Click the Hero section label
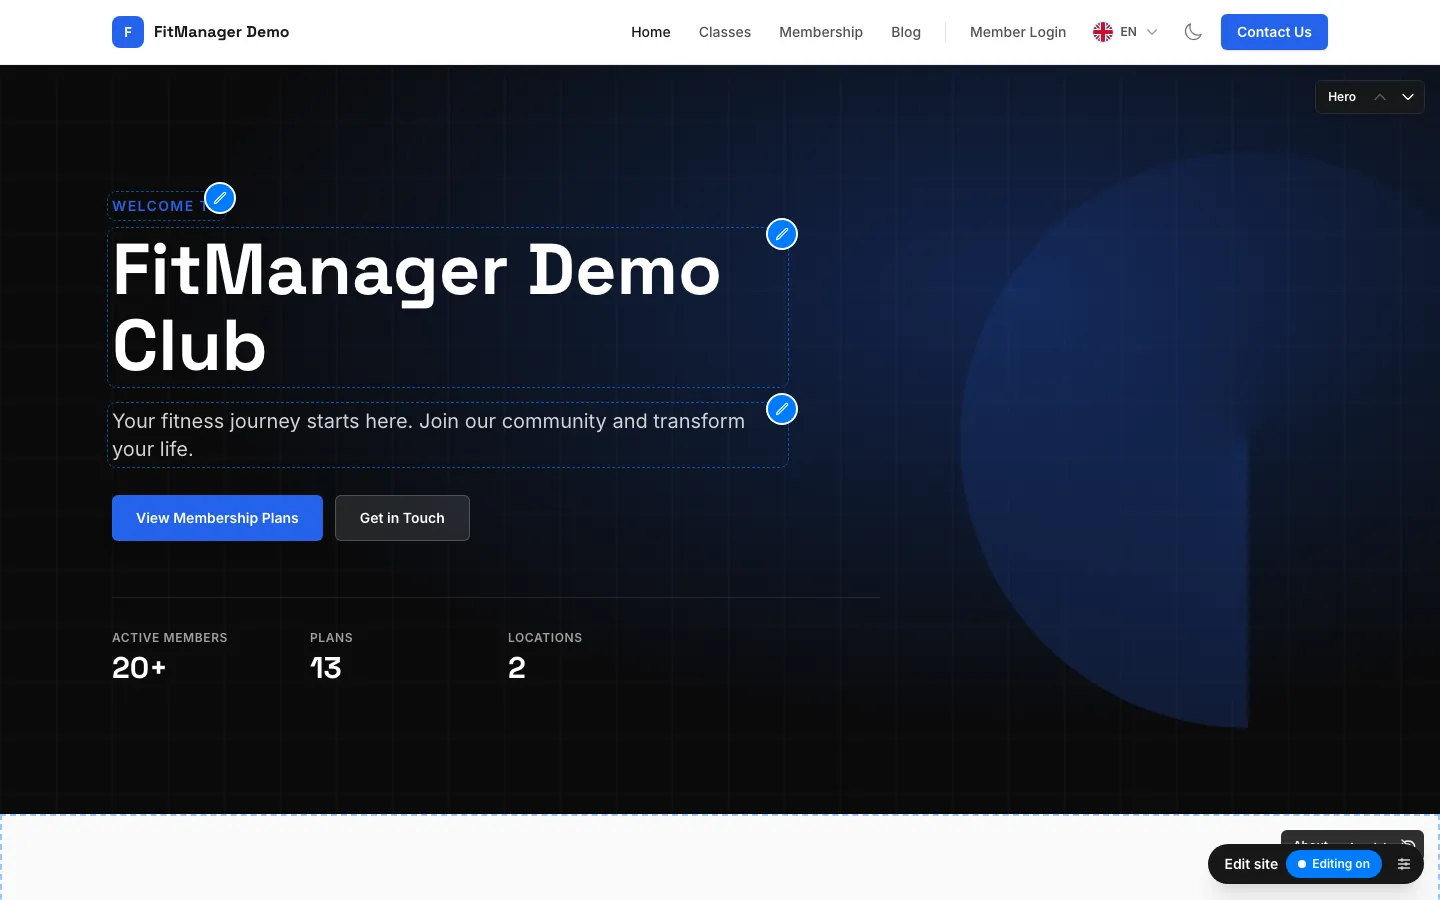This screenshot has width=1440, height=900. point(1342,97)
